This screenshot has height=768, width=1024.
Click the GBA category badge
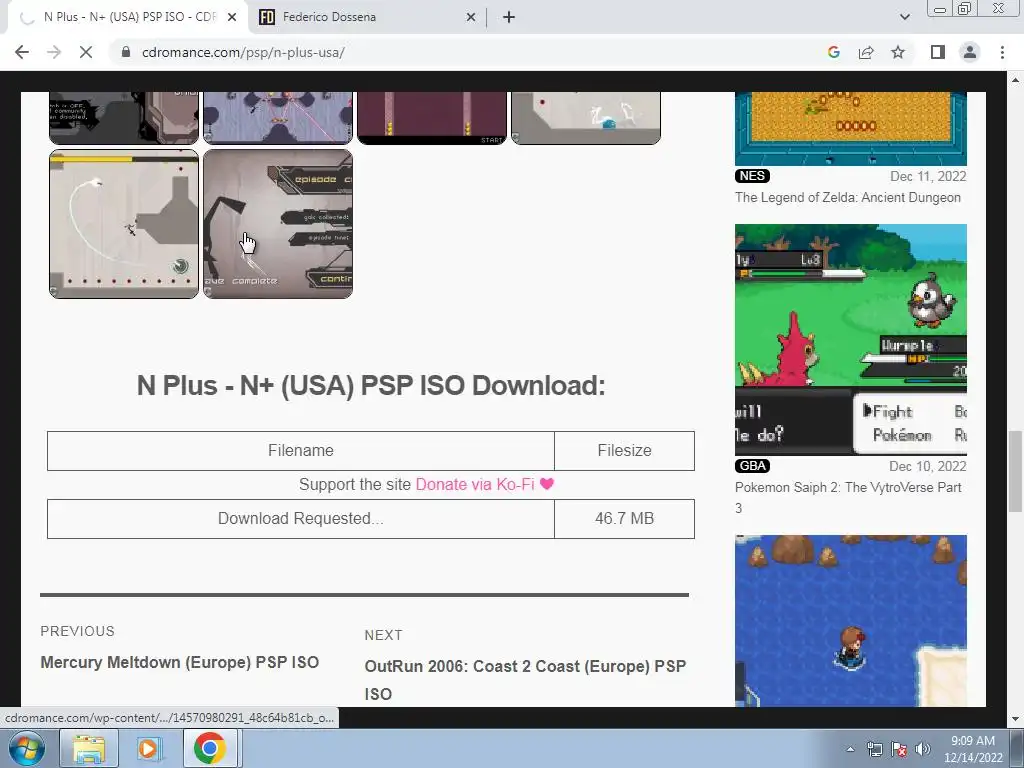(752, 466)
